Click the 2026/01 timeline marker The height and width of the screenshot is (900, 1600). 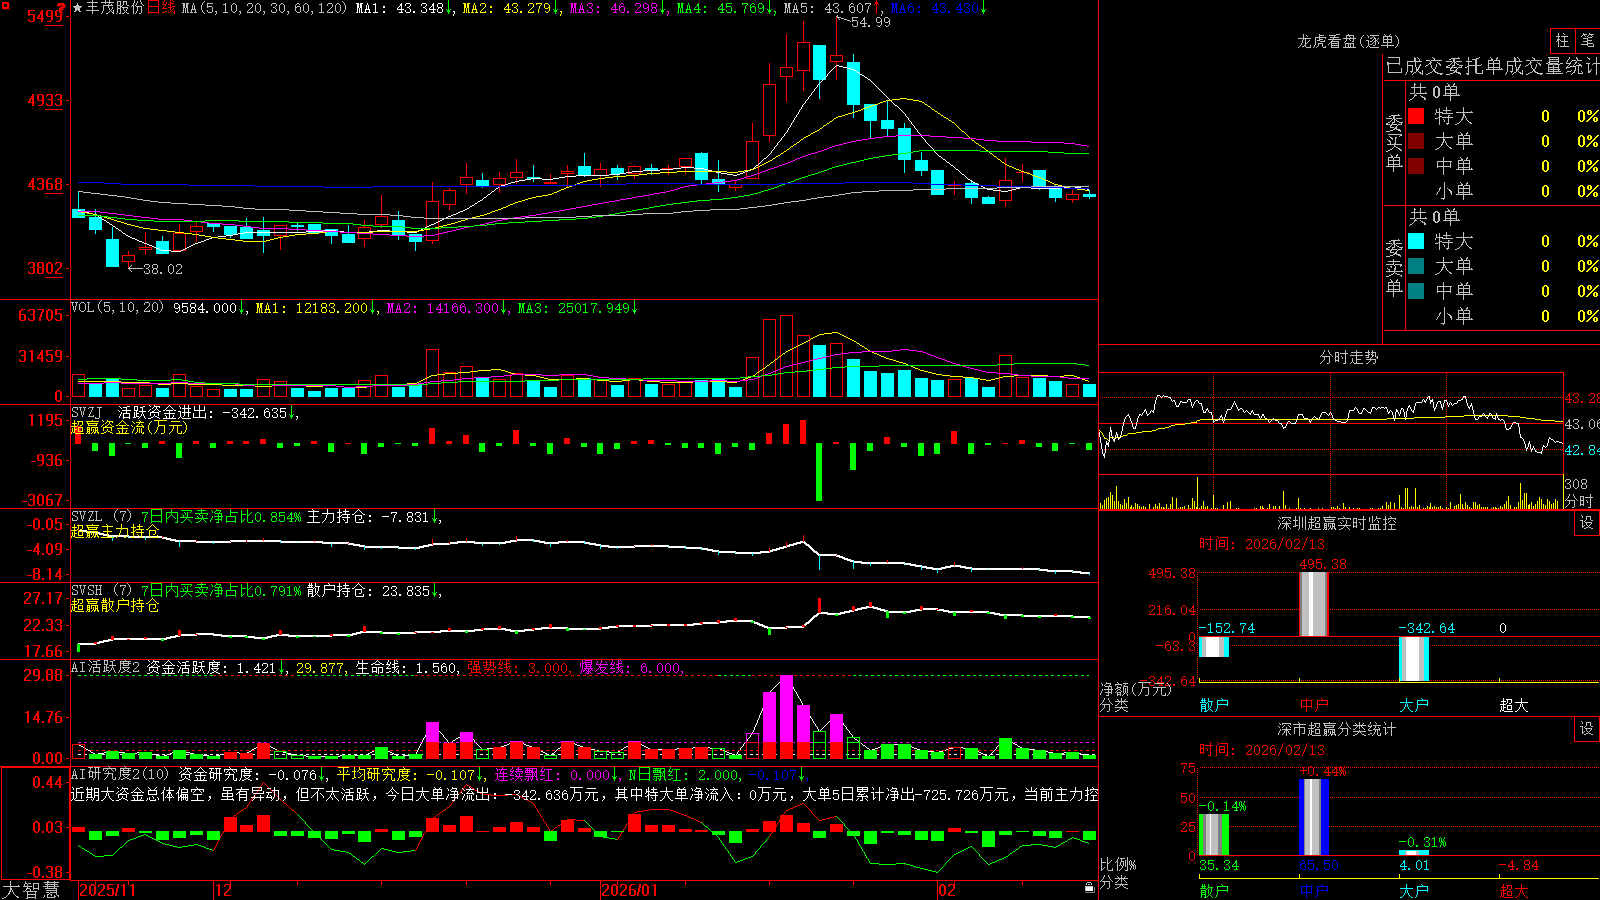click(x=629, y=890)
